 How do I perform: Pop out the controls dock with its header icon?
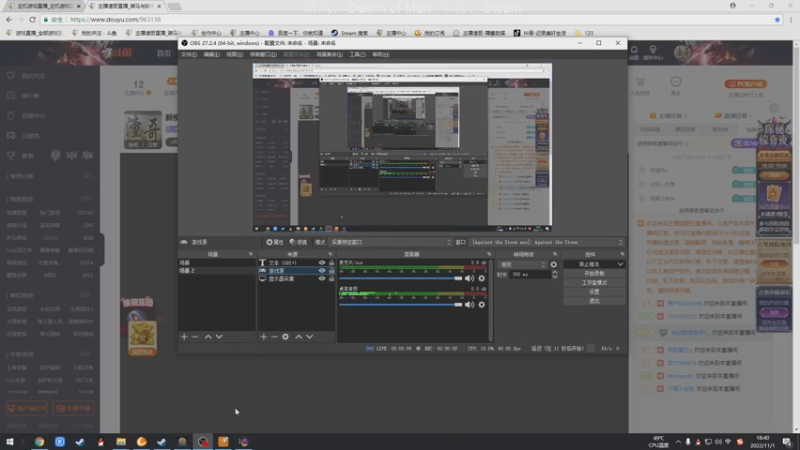pyautogui.click(x=622, y=254)
